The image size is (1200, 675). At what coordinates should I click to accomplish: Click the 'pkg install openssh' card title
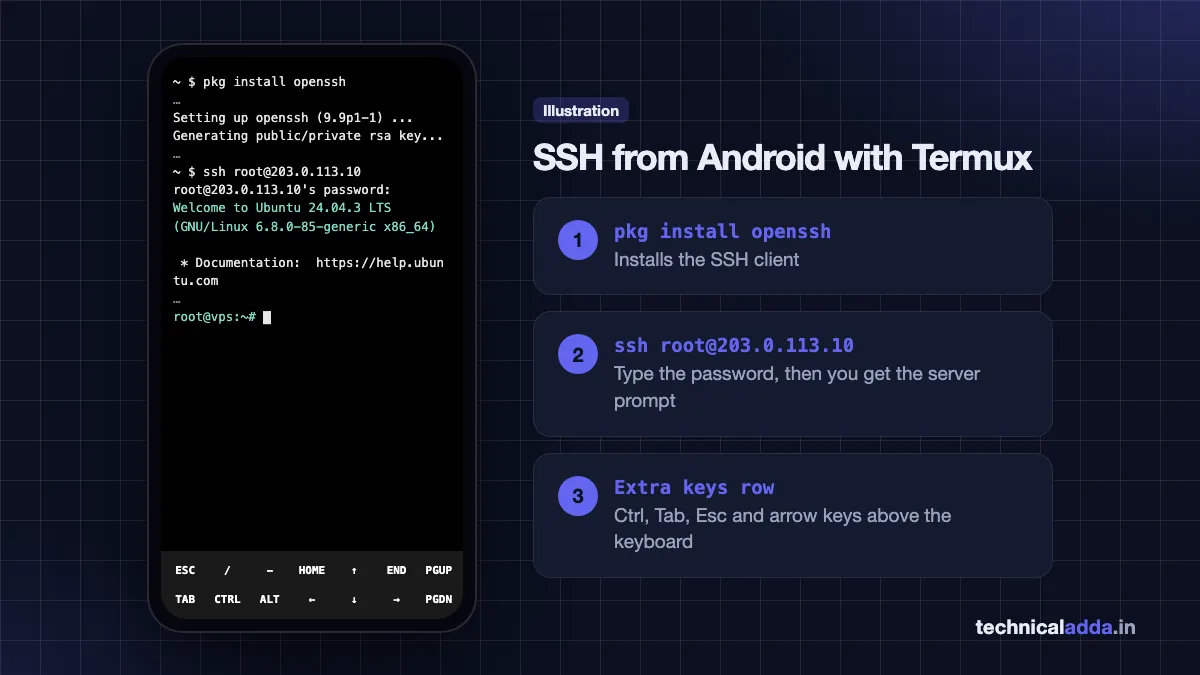tap(722, 231)
